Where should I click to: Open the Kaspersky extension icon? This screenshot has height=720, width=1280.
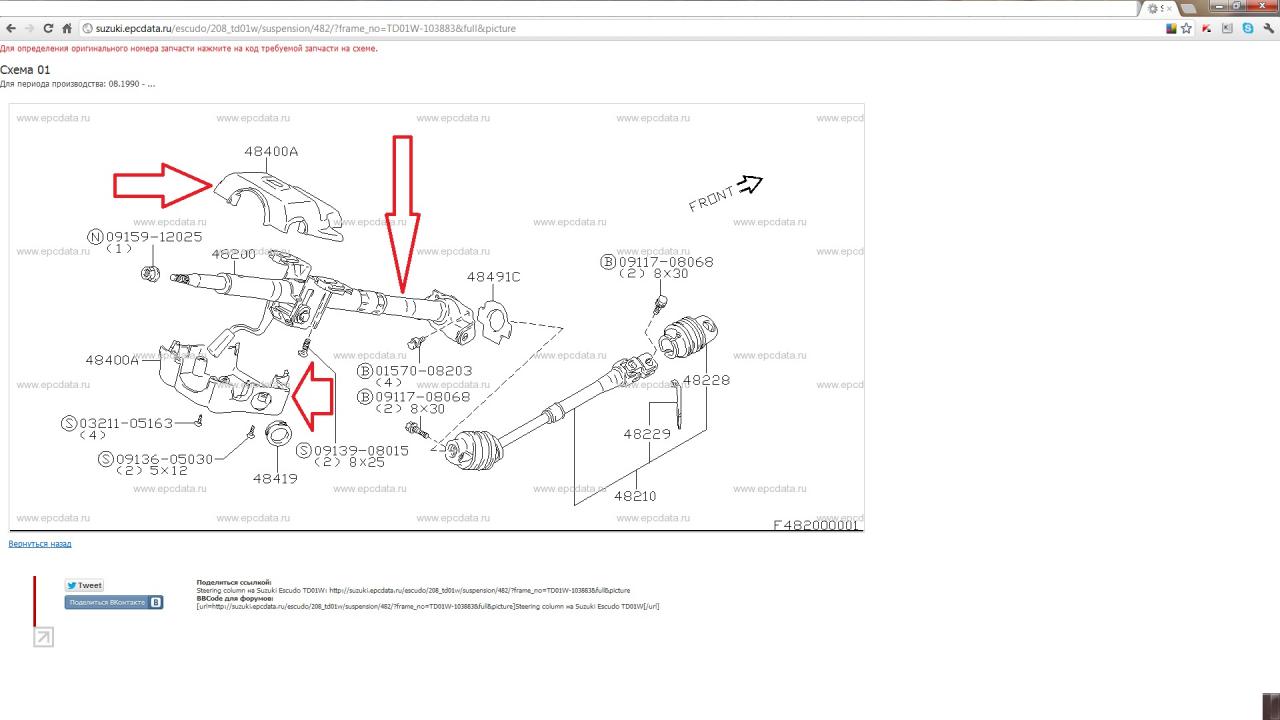point(1207,29)
